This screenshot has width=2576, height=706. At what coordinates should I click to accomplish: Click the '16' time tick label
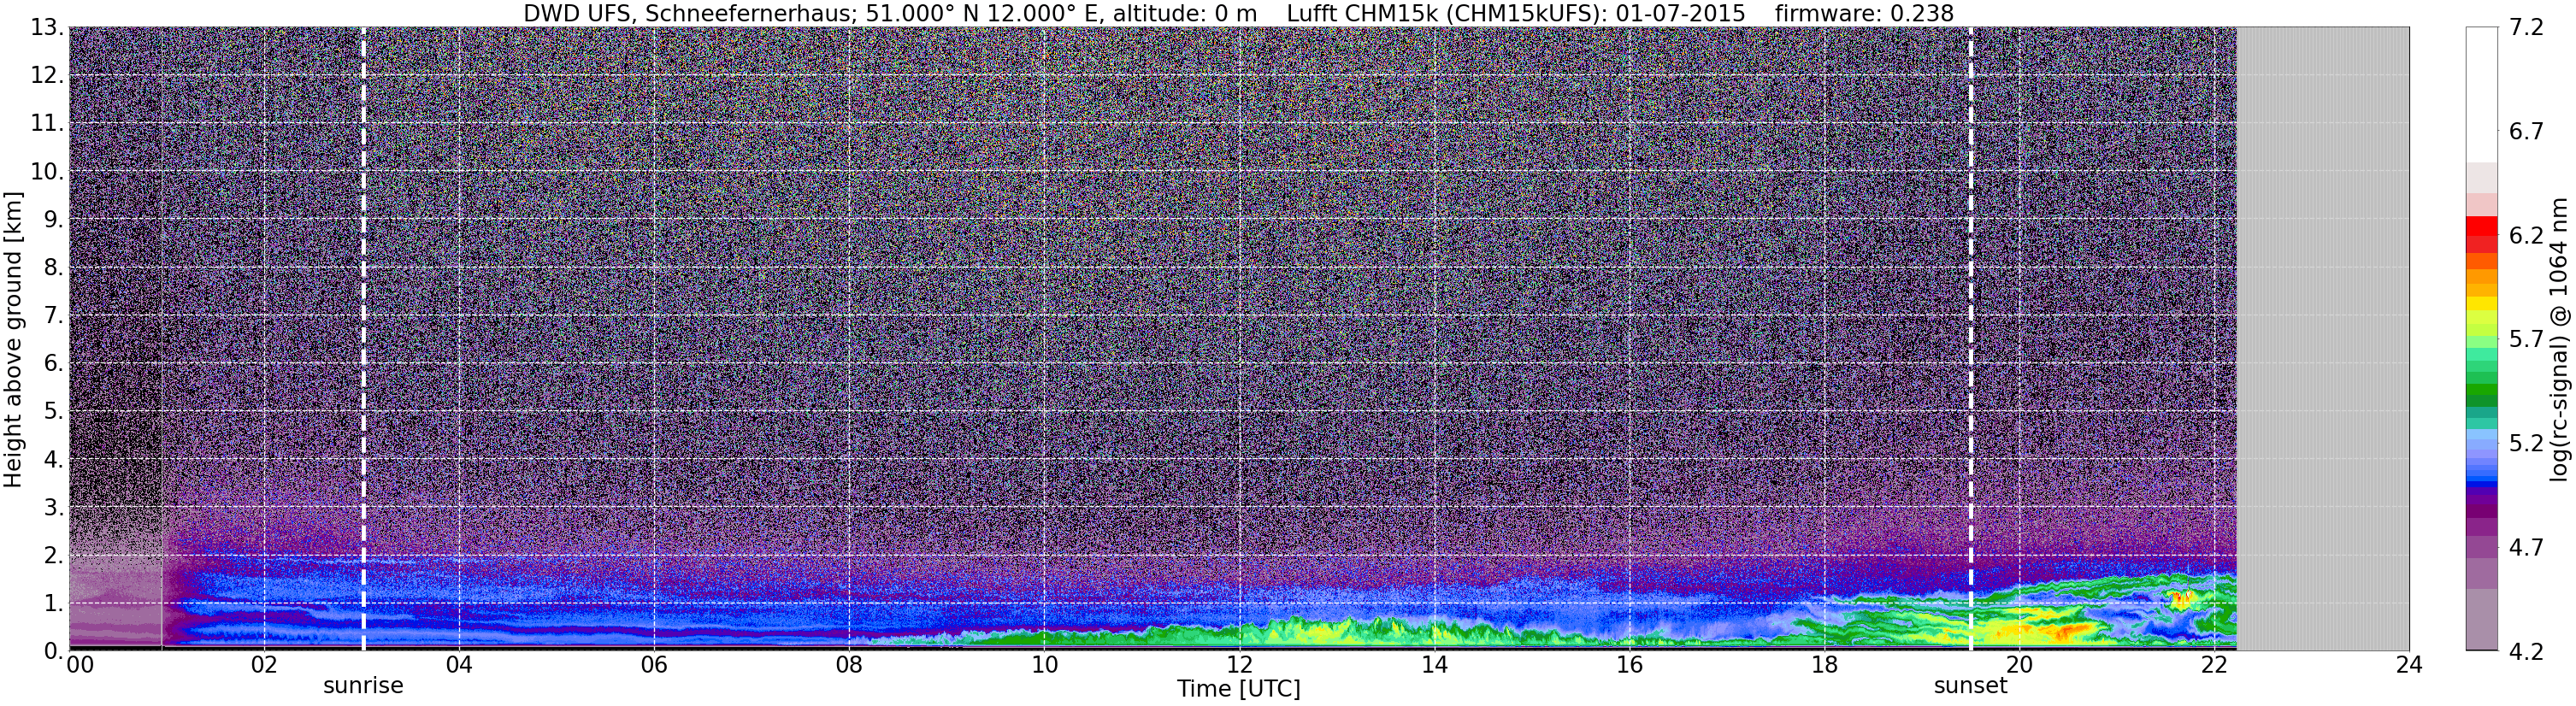coord(1629,665)
